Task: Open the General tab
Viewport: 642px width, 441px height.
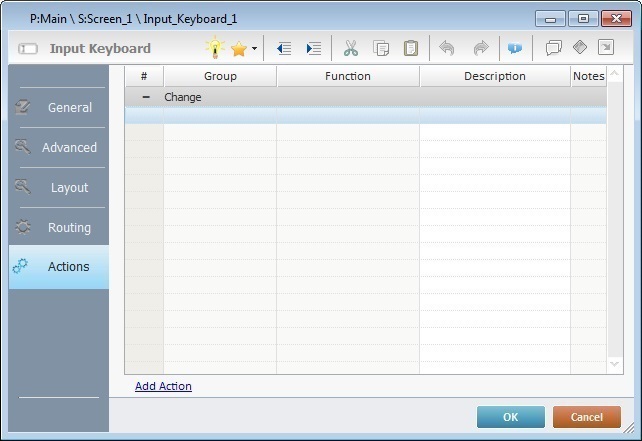Action: (x=59, y=108)
